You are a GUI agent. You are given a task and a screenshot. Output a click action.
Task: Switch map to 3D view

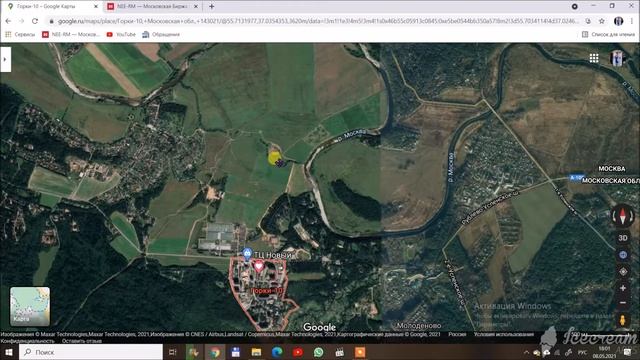click(x=623, y=238)
